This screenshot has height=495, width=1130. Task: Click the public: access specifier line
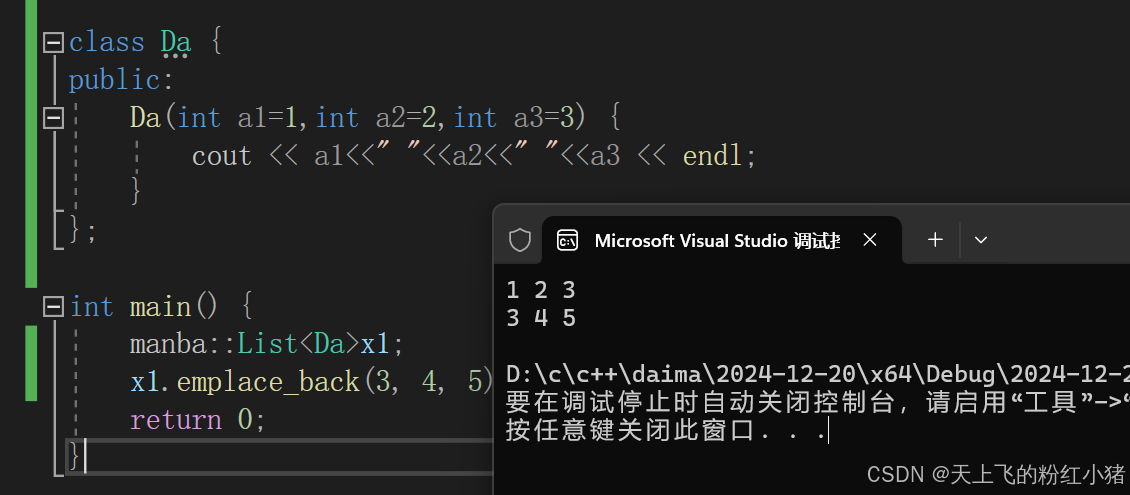(x=121, y=80)
